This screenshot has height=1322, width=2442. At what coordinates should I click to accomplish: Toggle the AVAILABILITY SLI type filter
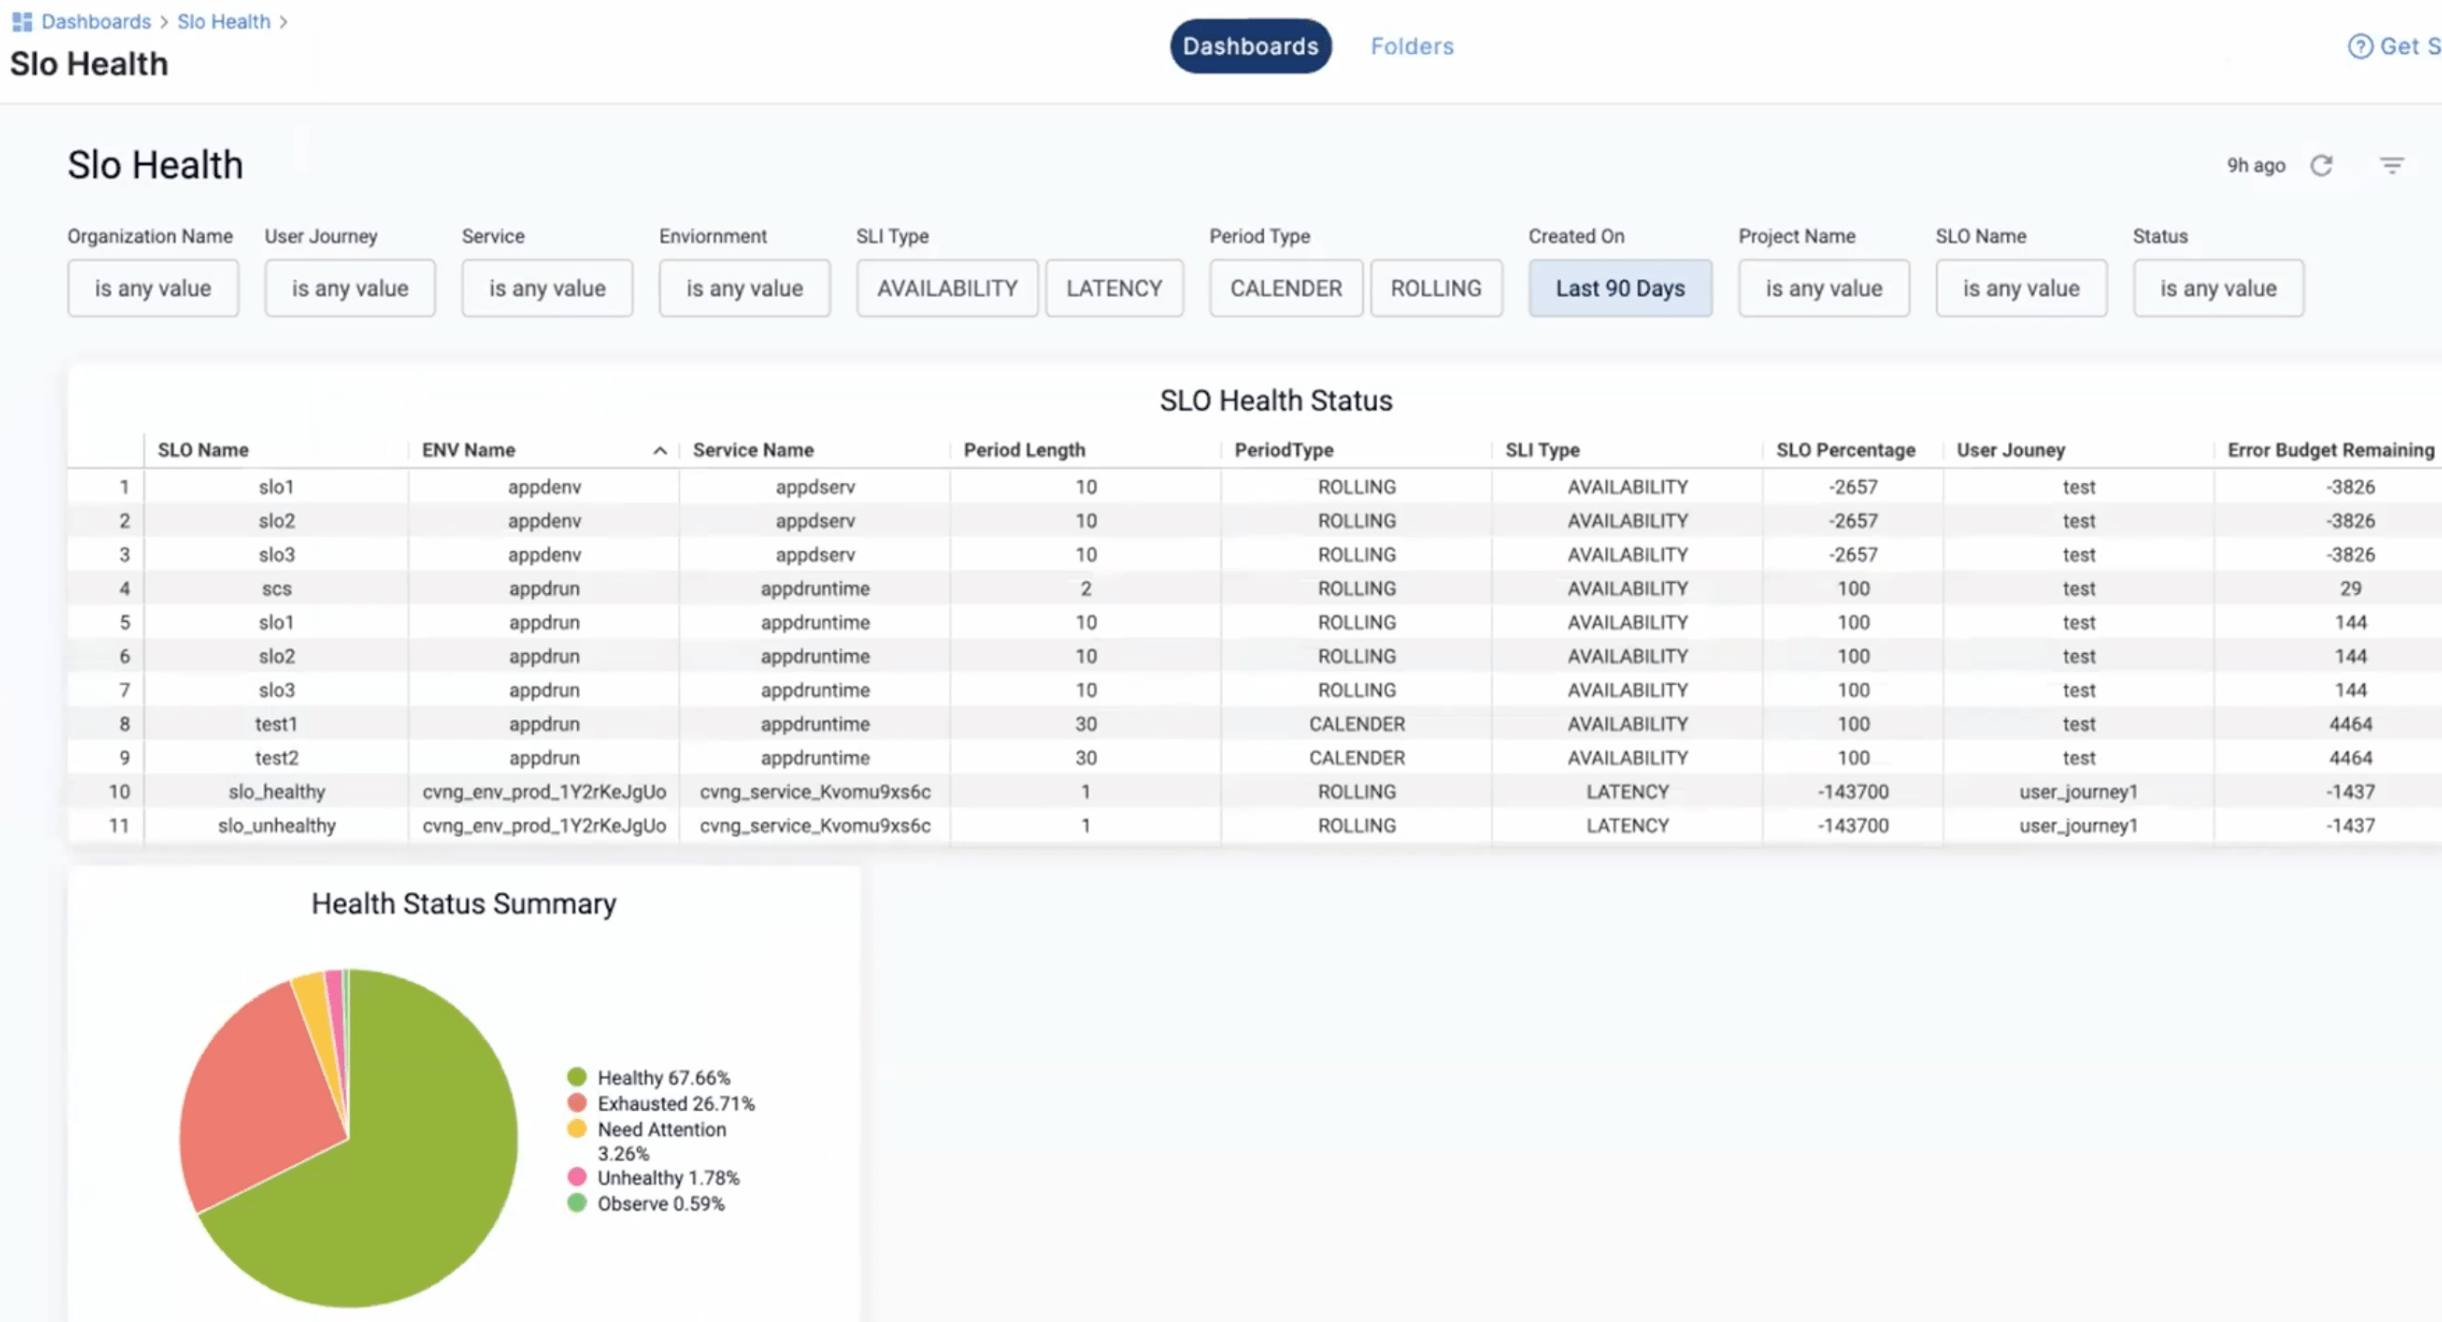946,288
